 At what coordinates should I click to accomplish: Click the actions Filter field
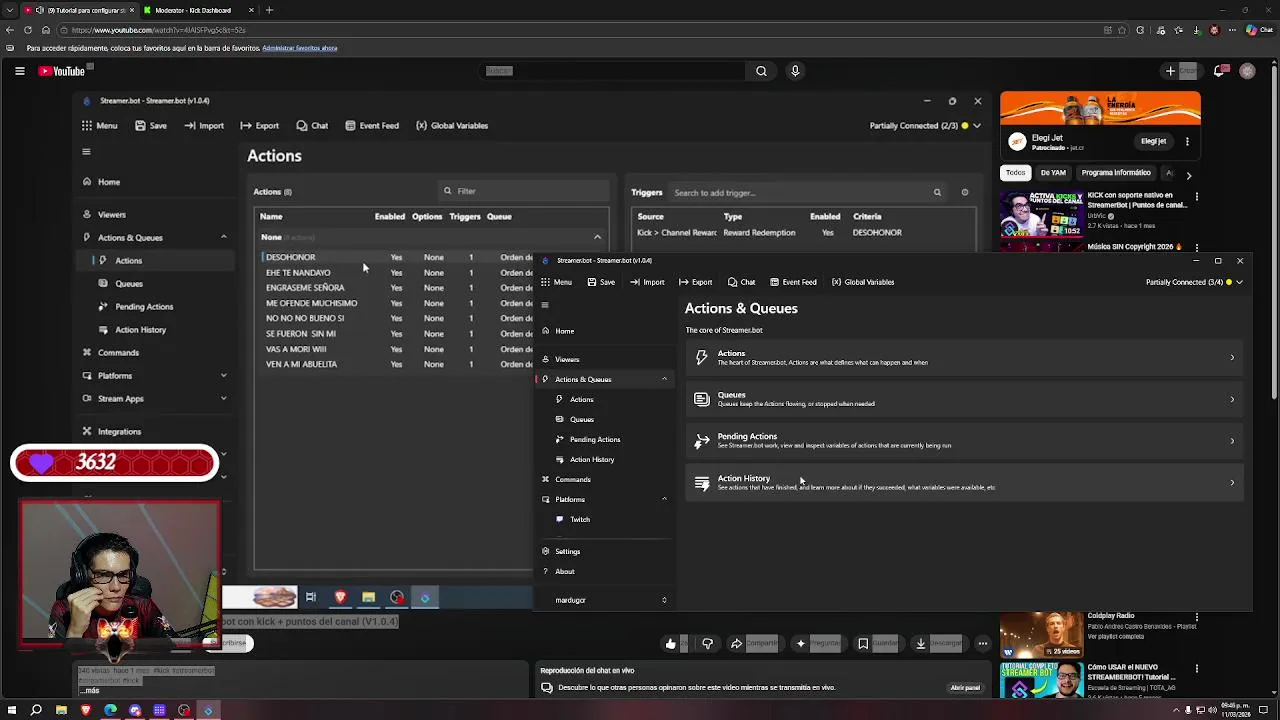523,191
